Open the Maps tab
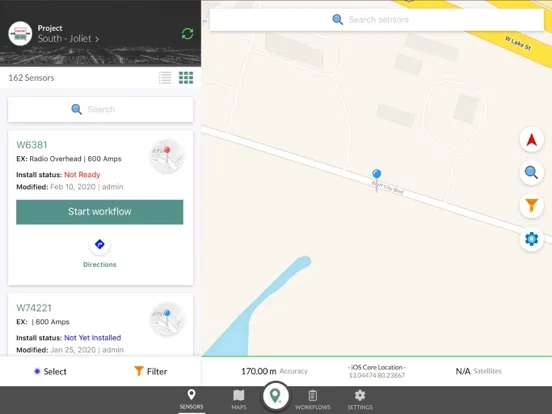The image size is (552, 414). (239, 400)
